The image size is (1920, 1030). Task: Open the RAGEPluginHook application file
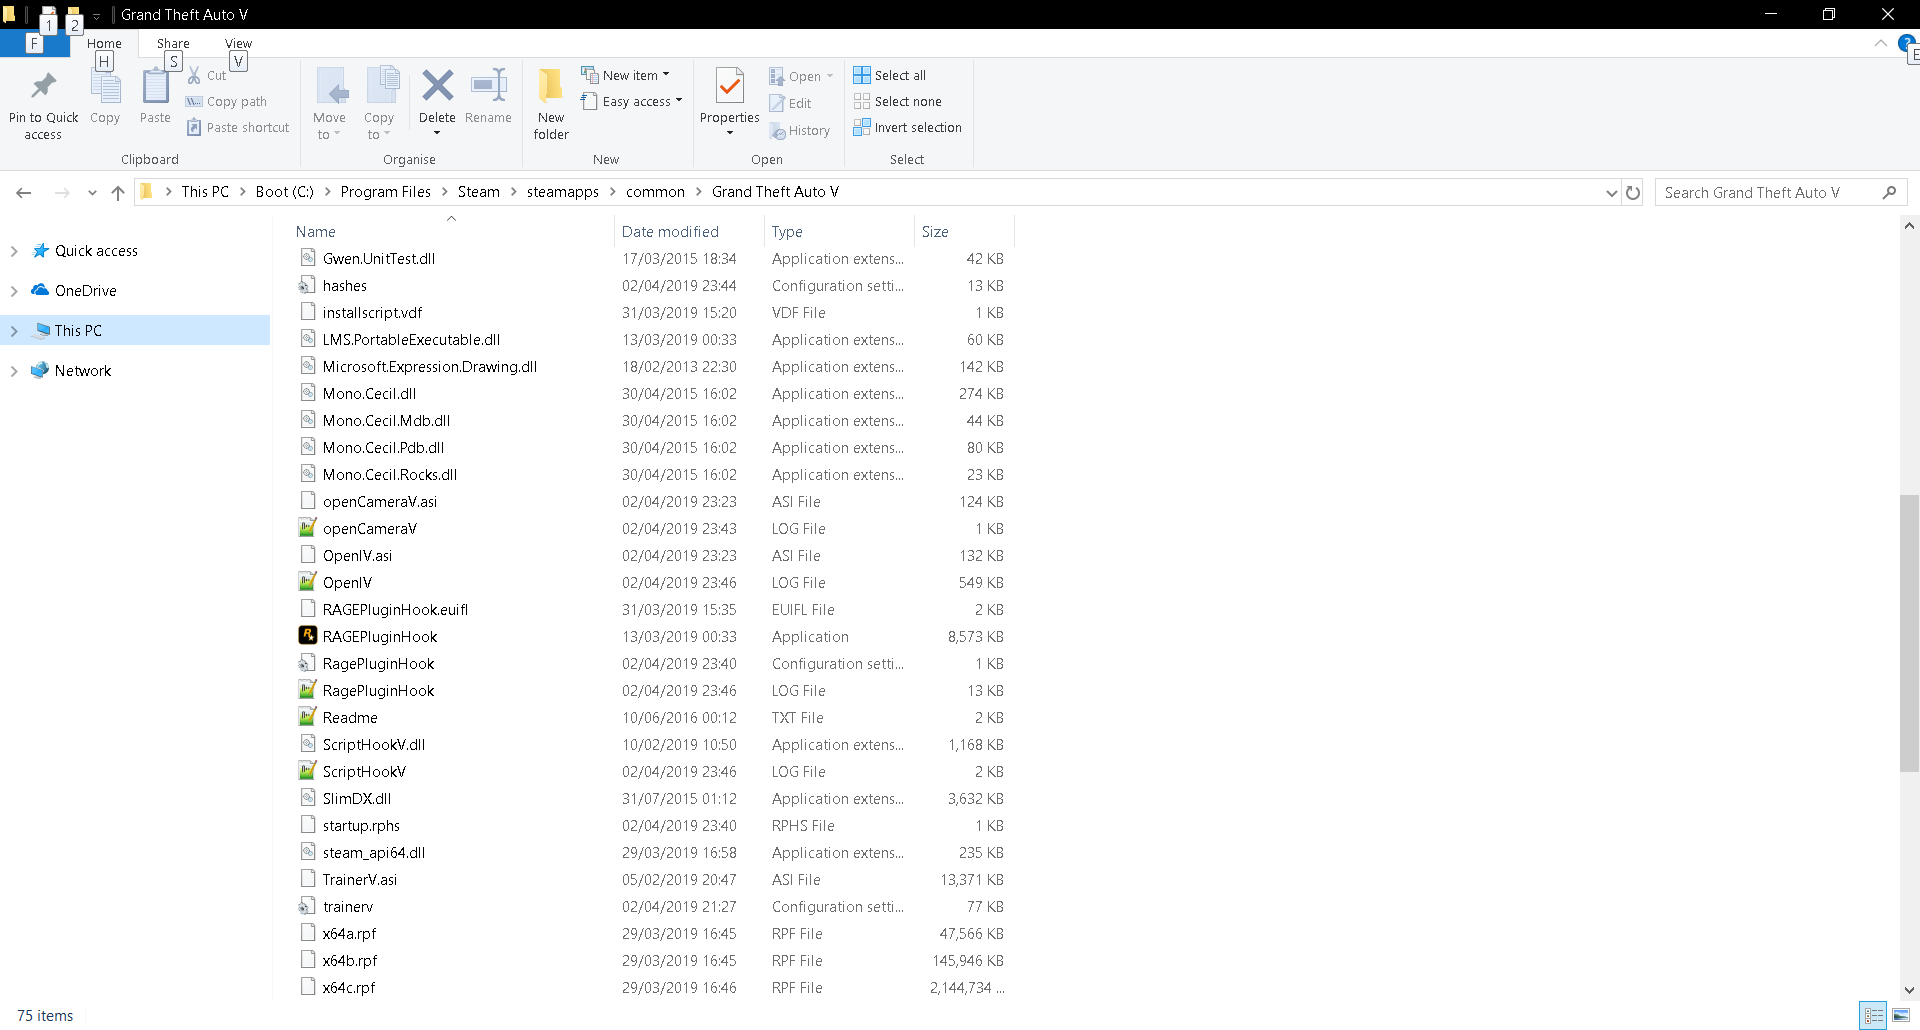click(380, 637)
